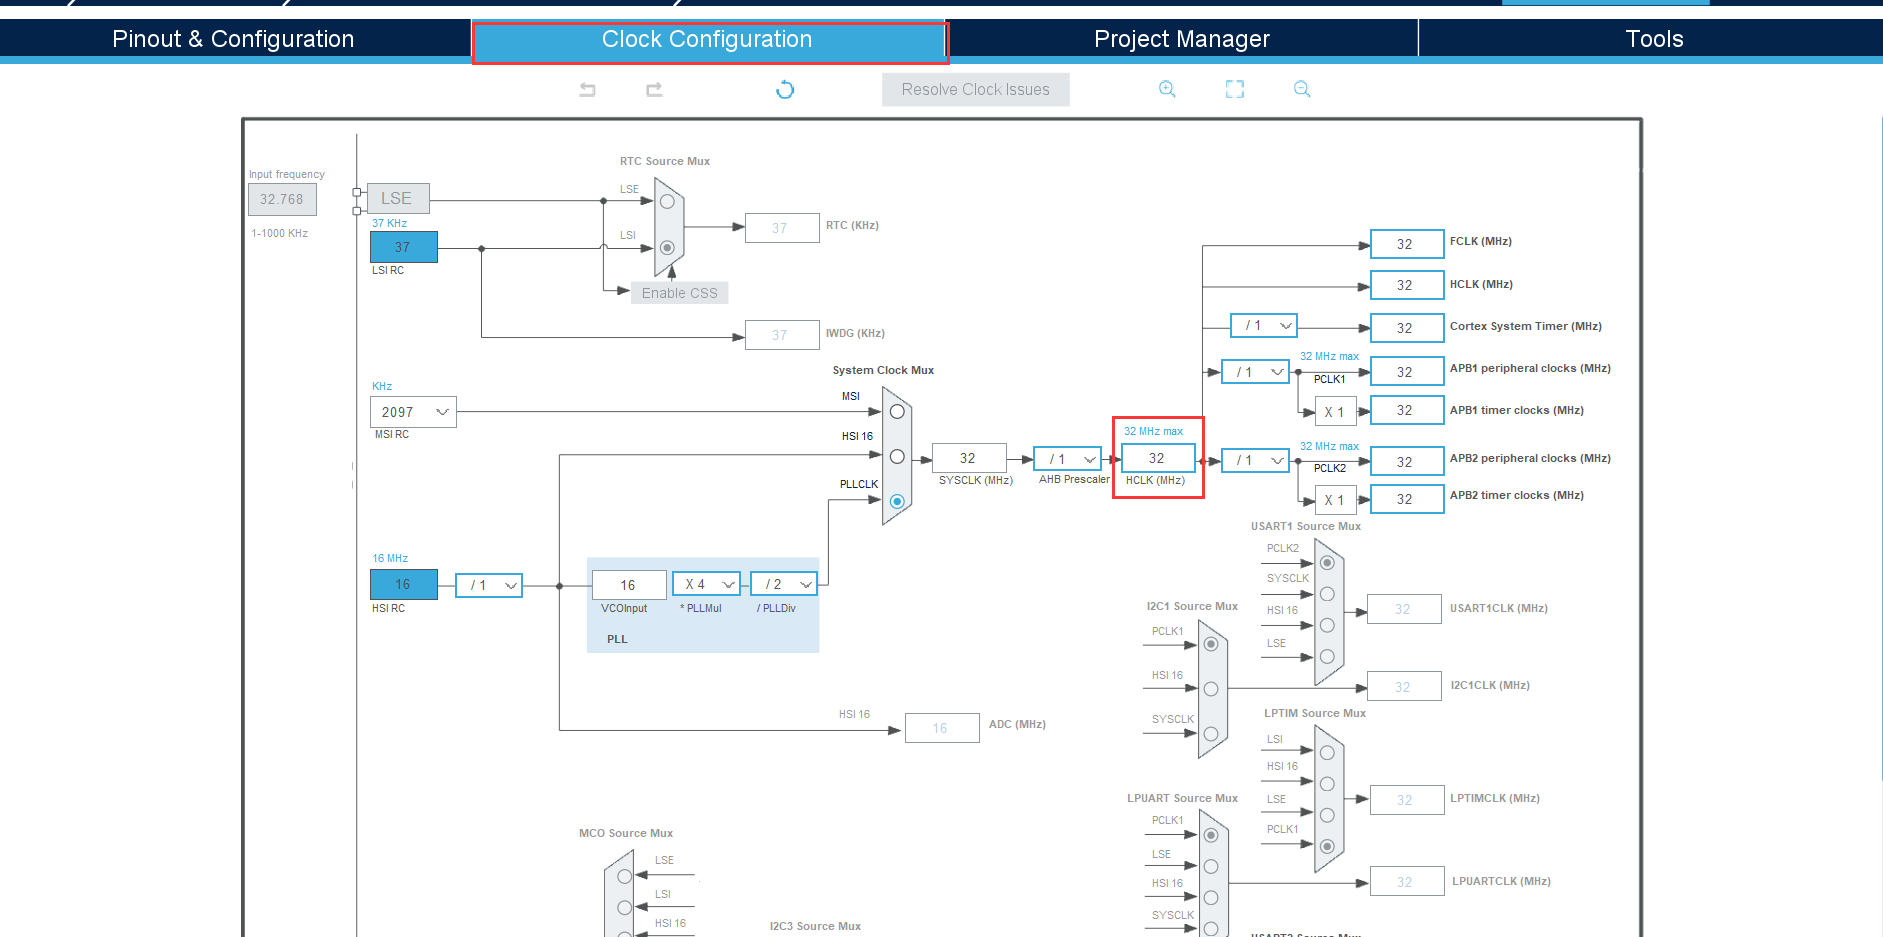Select LSE in the RTC Source Mux
This screenshot has width=1883, height=937.
[x=667, y=201]
